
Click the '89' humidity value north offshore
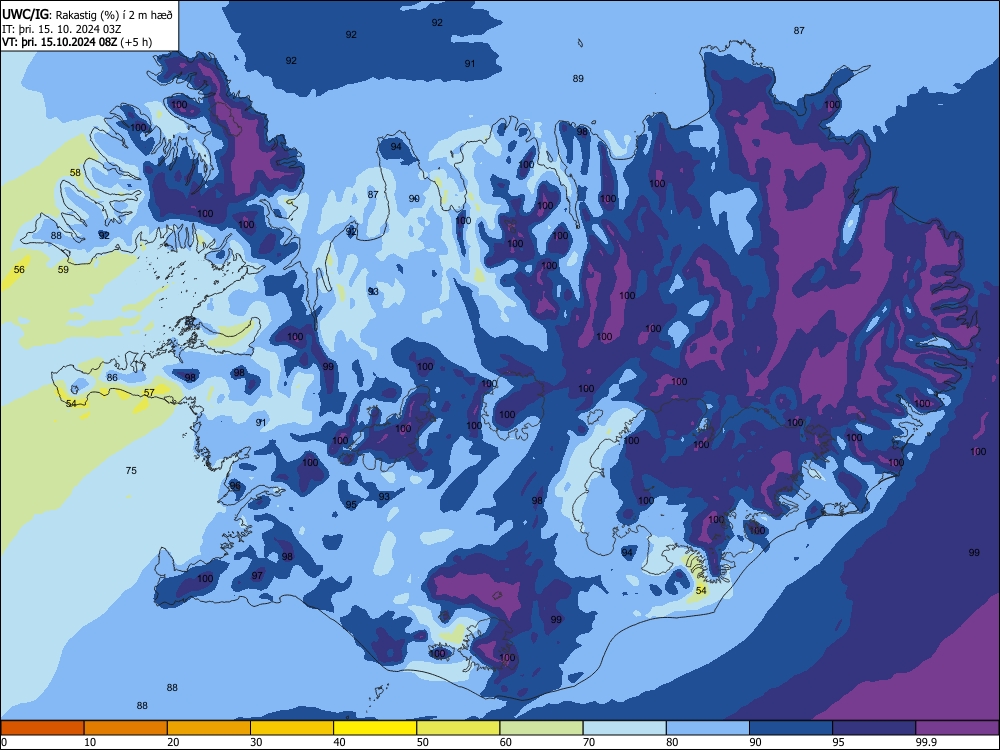[x=578, y=79]
